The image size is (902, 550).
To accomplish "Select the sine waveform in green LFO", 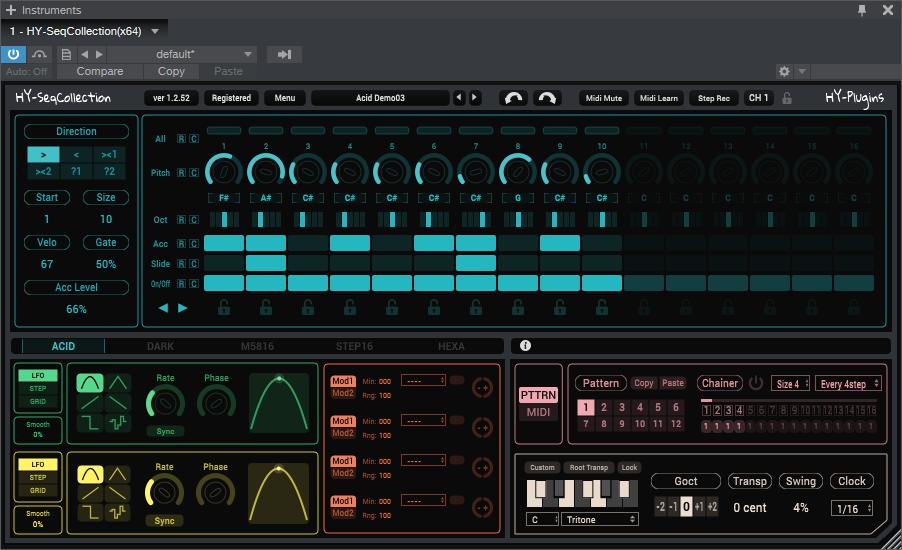I will pyautogui.click(x=90, y=383).
